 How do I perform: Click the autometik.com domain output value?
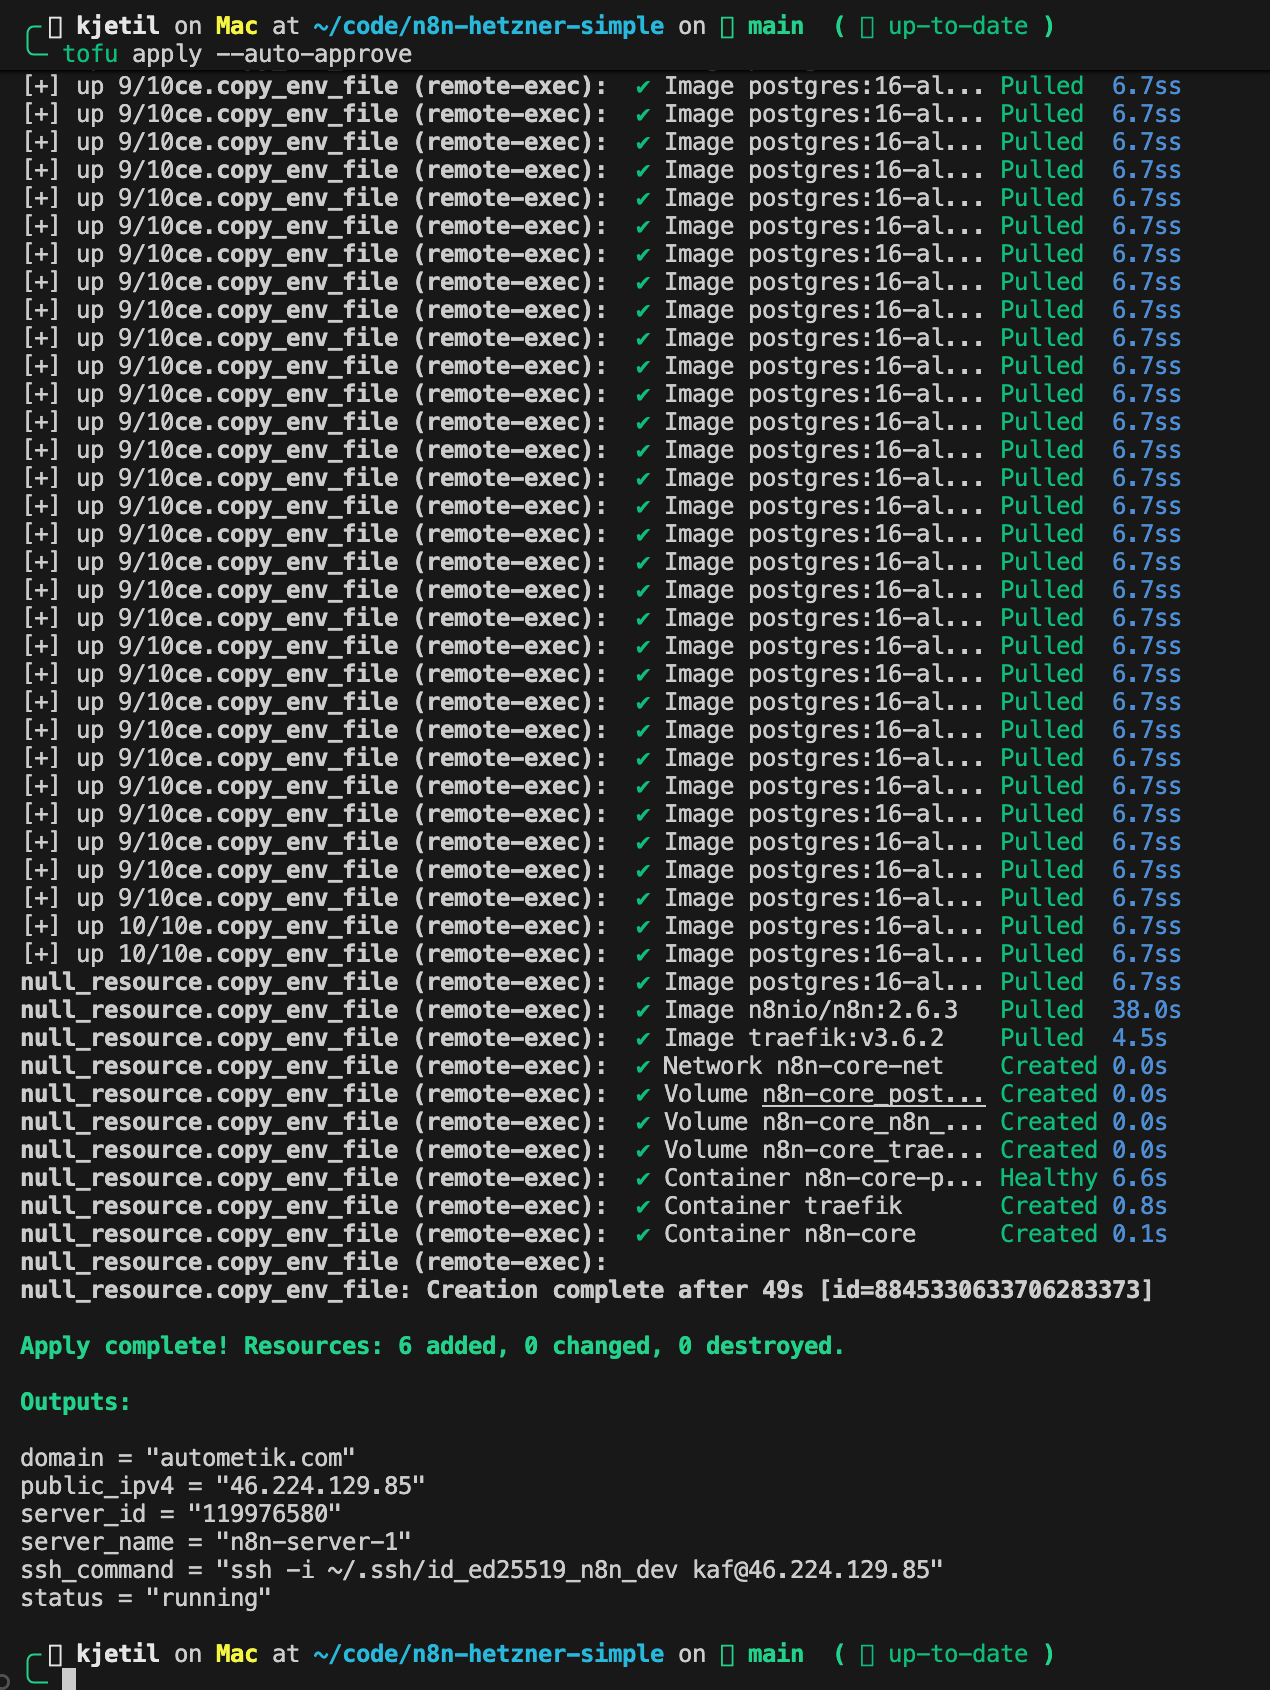click(257, 1458)
